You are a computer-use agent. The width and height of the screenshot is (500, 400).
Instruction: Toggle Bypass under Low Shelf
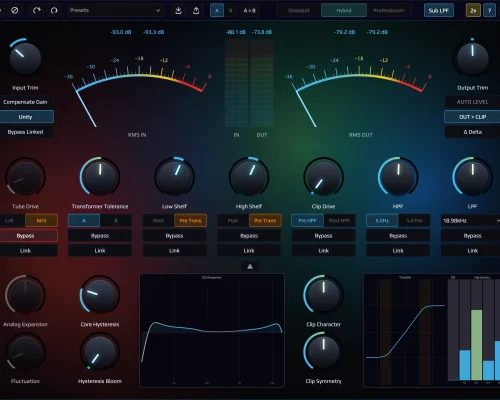tap(174, 236)
